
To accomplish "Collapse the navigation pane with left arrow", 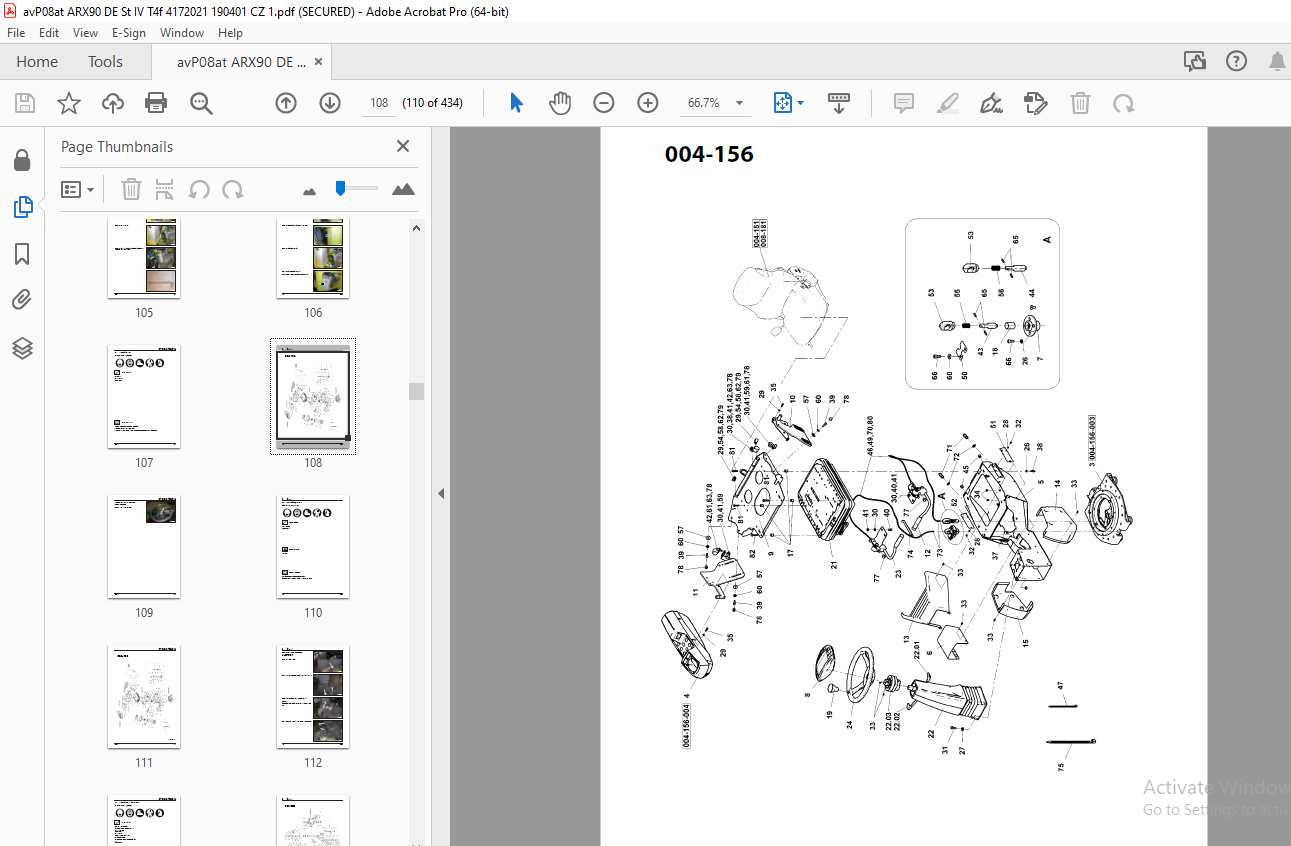I will coord(441,493).
